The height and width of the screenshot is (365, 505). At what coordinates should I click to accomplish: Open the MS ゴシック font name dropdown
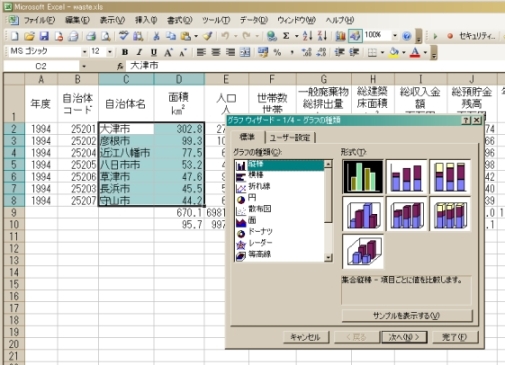pyautogui.click(x=84, y=52)
